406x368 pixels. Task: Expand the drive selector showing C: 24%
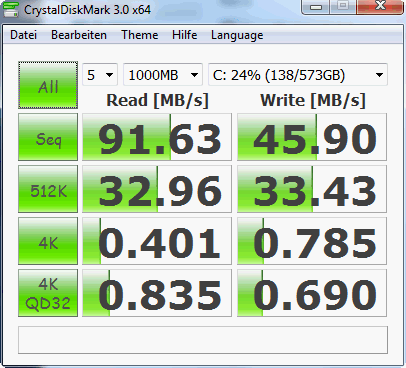click(298, 75)
